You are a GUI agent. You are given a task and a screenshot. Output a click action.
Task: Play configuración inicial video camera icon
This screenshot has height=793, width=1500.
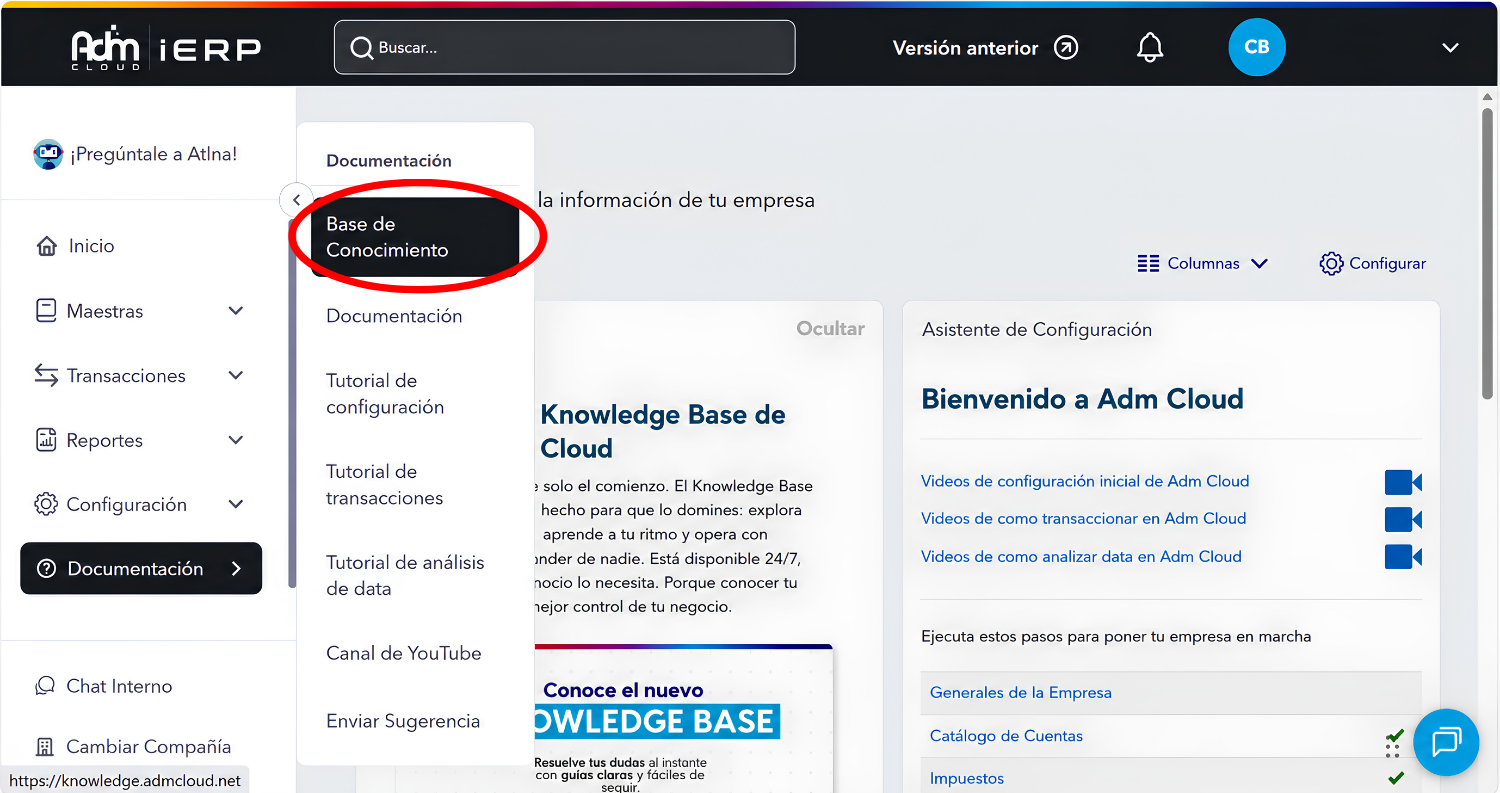point(1403,482)
